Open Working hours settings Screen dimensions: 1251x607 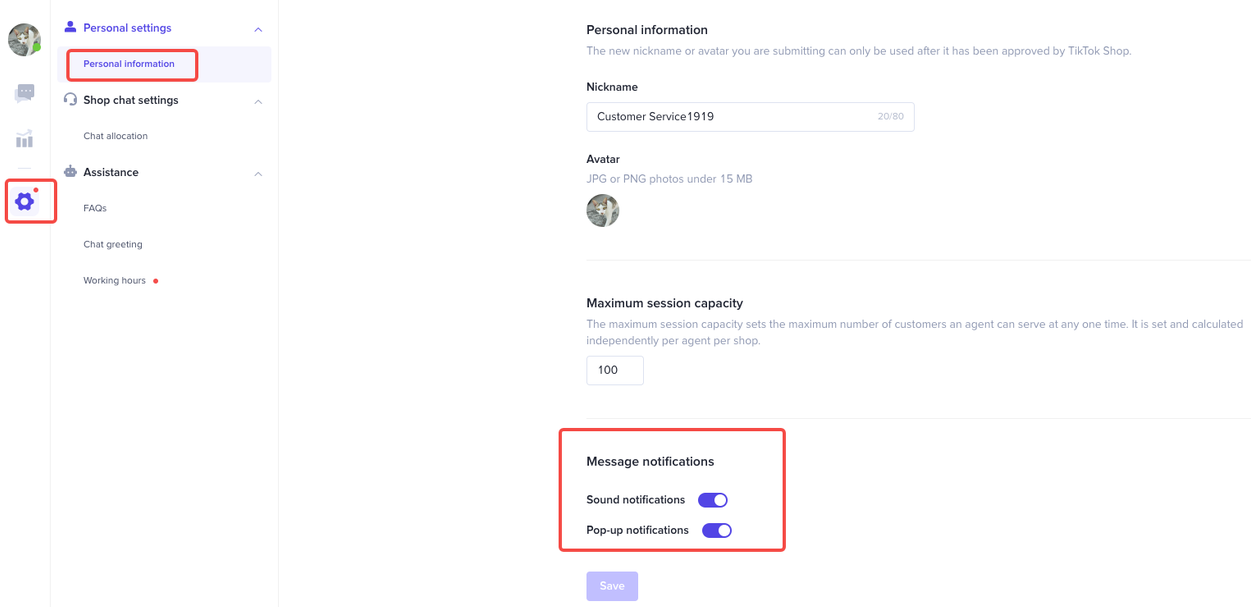click(115, 281)
